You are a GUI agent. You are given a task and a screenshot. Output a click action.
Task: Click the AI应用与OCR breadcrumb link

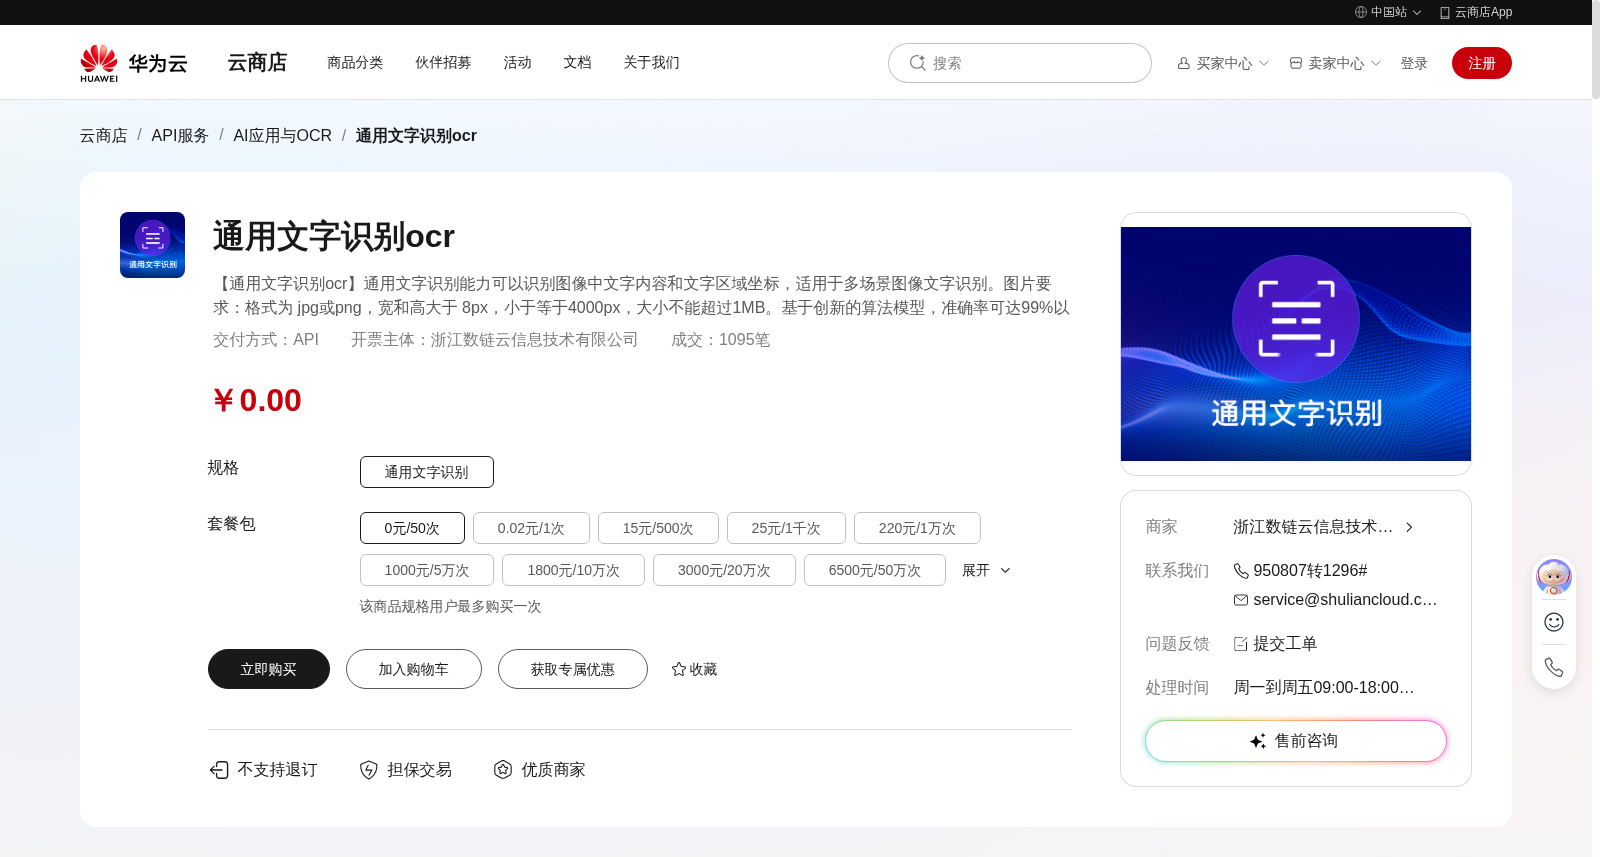click(282, 135)
